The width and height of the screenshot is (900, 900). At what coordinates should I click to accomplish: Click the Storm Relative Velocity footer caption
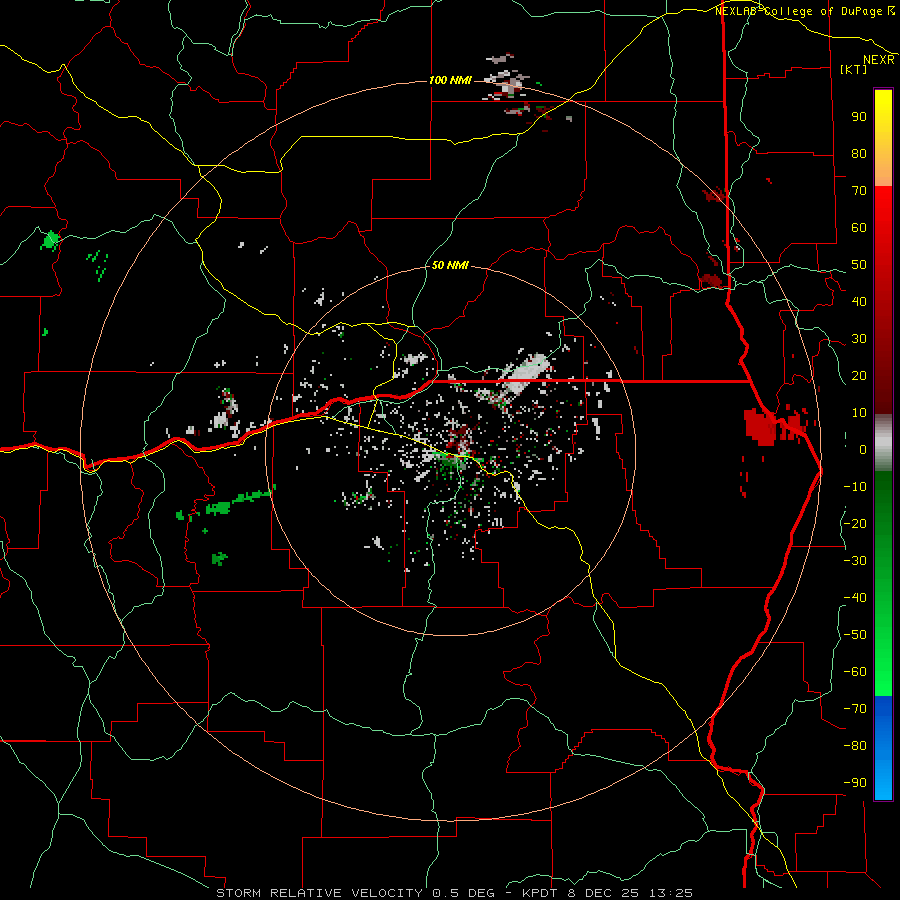point(454,893)
